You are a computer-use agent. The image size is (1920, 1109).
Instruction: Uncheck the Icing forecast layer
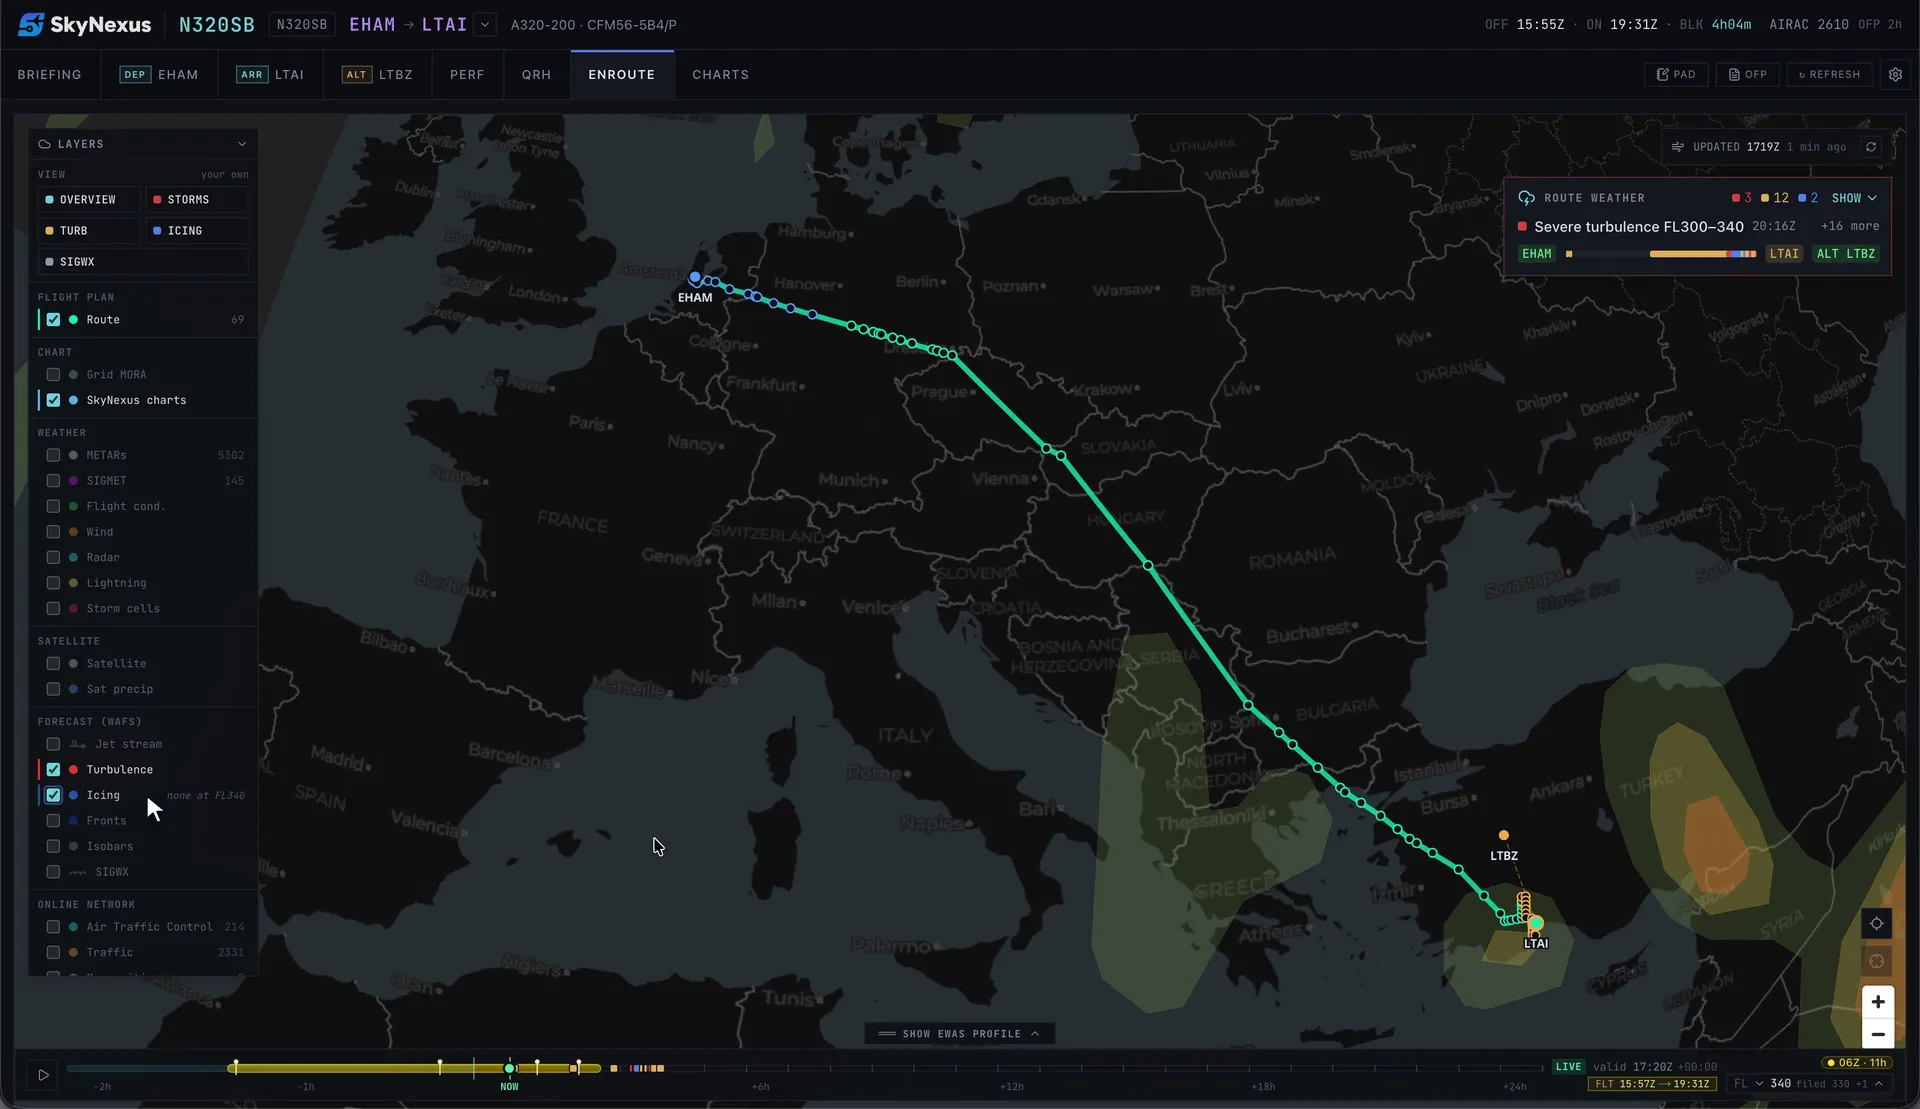[x=53, y=795]
